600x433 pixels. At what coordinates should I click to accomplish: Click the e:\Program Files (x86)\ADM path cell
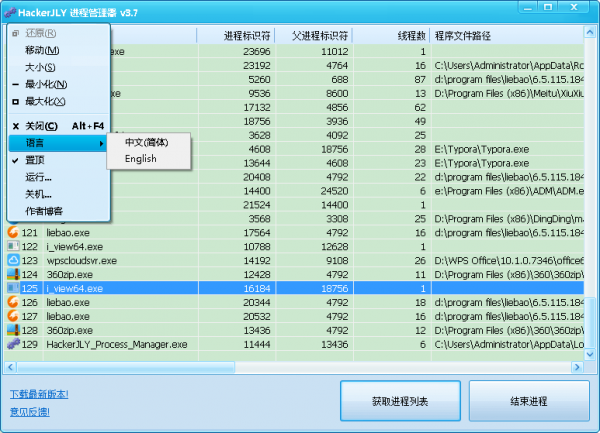[x=509, y=191]
